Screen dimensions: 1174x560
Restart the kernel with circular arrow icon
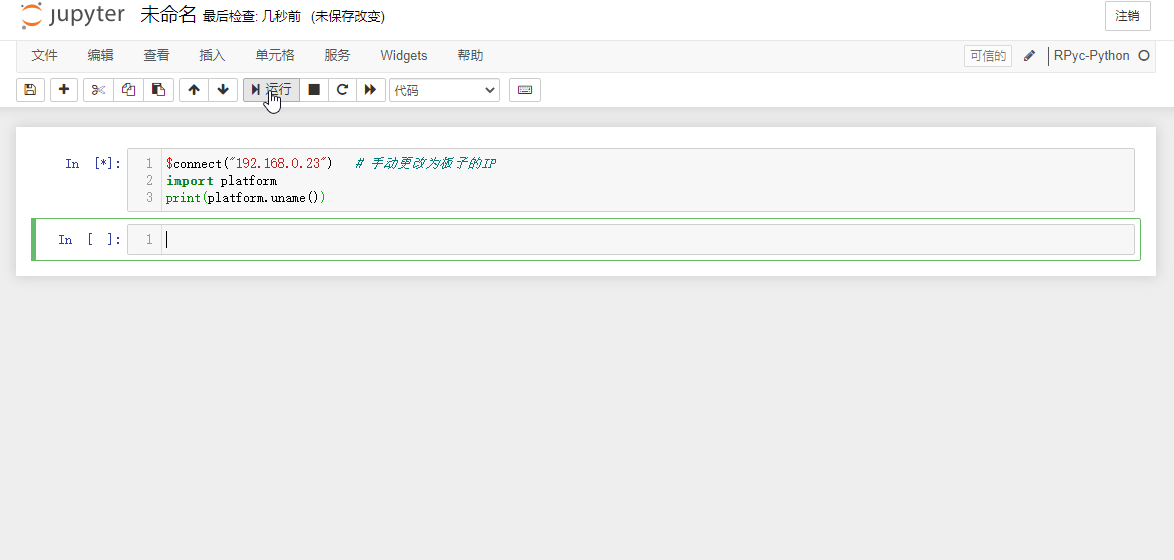(x=342, y=90)
